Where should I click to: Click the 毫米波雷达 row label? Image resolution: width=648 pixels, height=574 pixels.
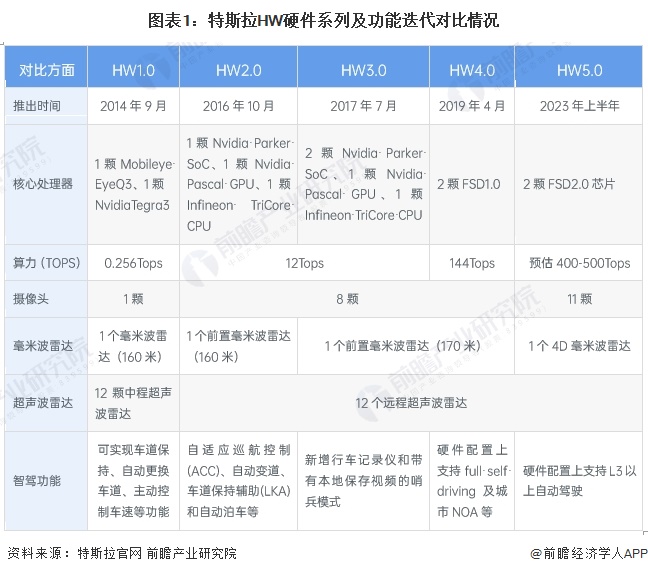pyautogui.click(x=46, y=346)
